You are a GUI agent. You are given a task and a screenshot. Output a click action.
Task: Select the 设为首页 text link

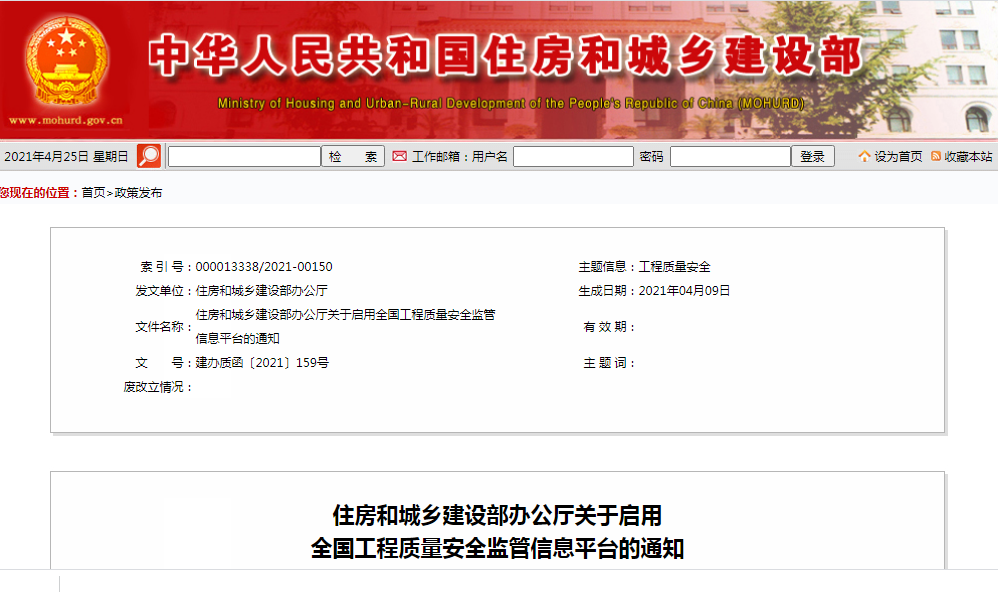[898, 157]
